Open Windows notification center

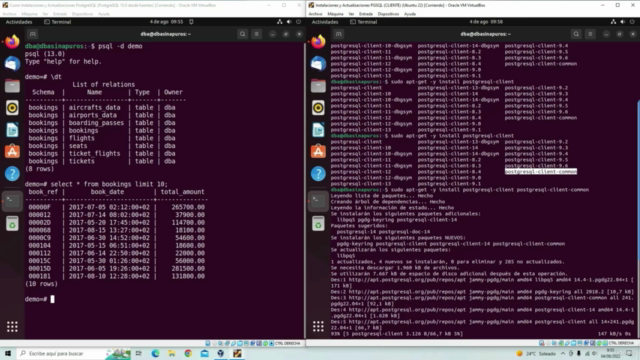point(629,353)
